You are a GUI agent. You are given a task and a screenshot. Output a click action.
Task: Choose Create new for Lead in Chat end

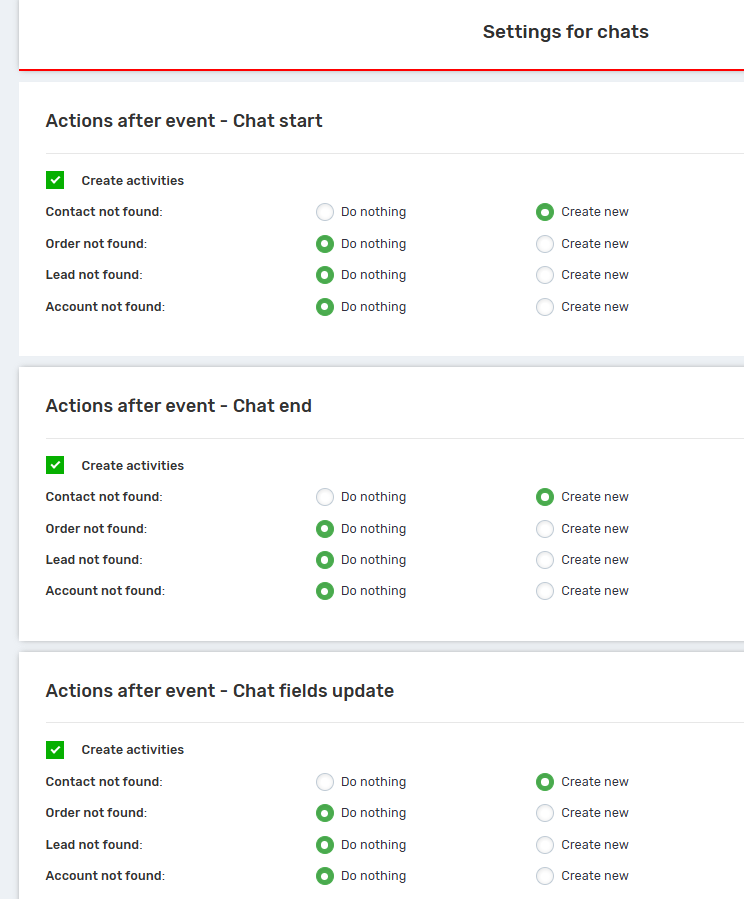(x=545, y=560)
